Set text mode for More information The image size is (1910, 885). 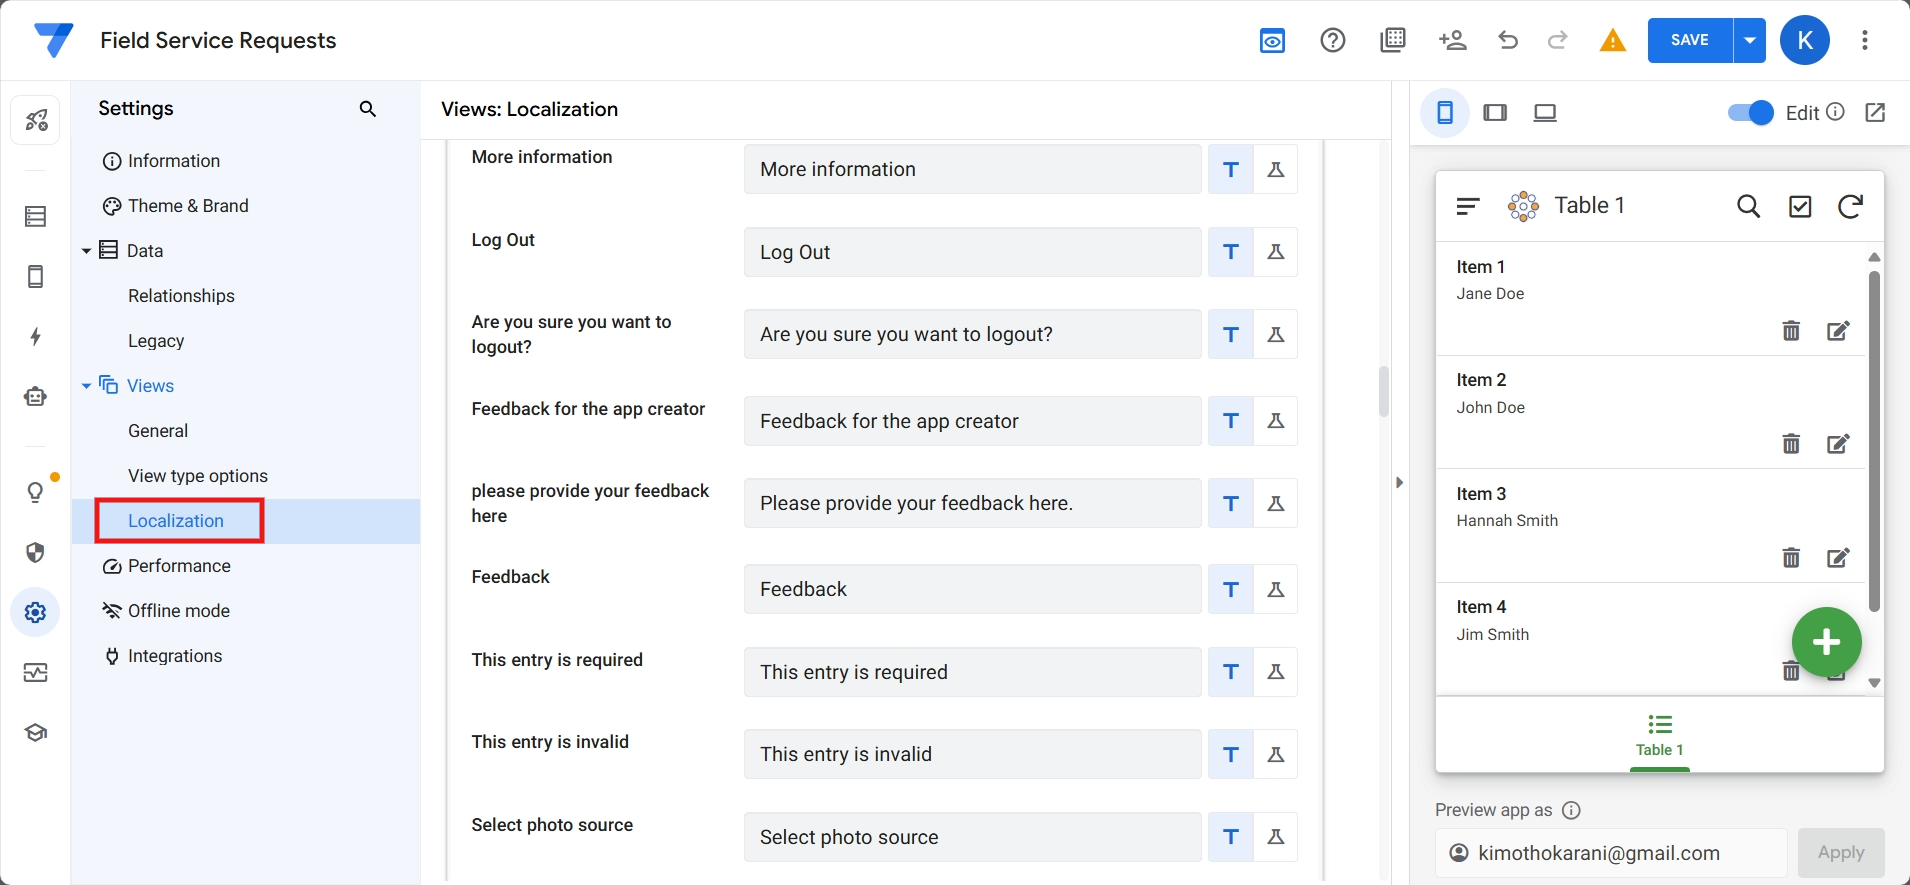(1231, 169)
